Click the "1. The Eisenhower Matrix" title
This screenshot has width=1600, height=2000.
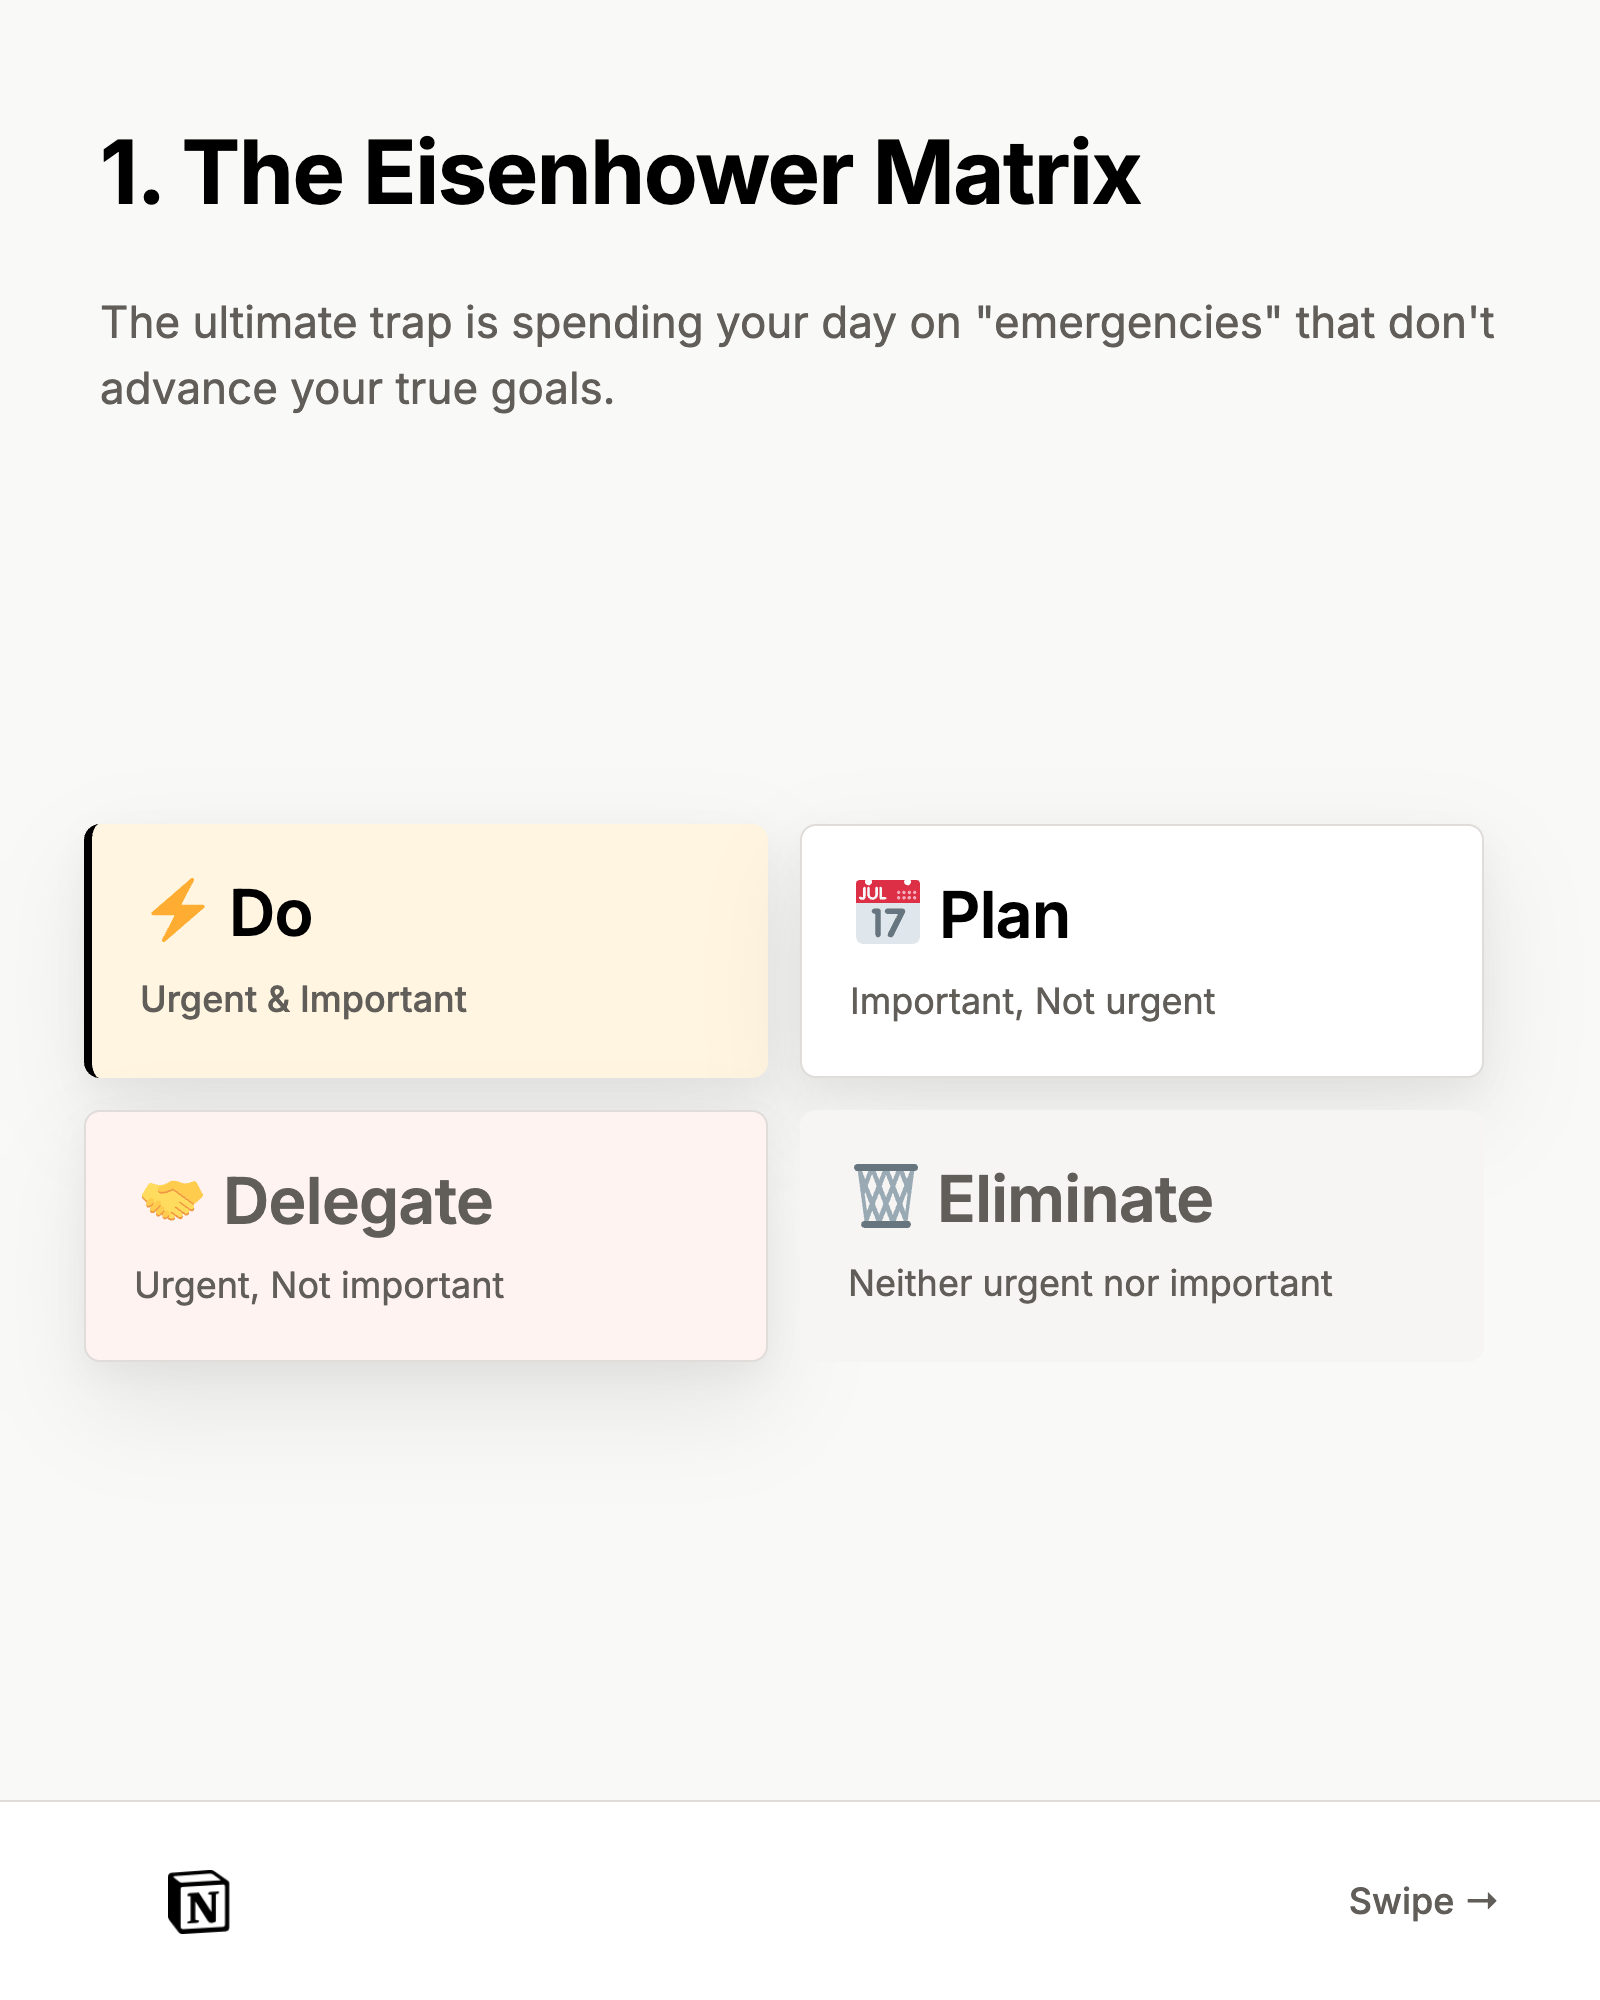click(620, 173)
